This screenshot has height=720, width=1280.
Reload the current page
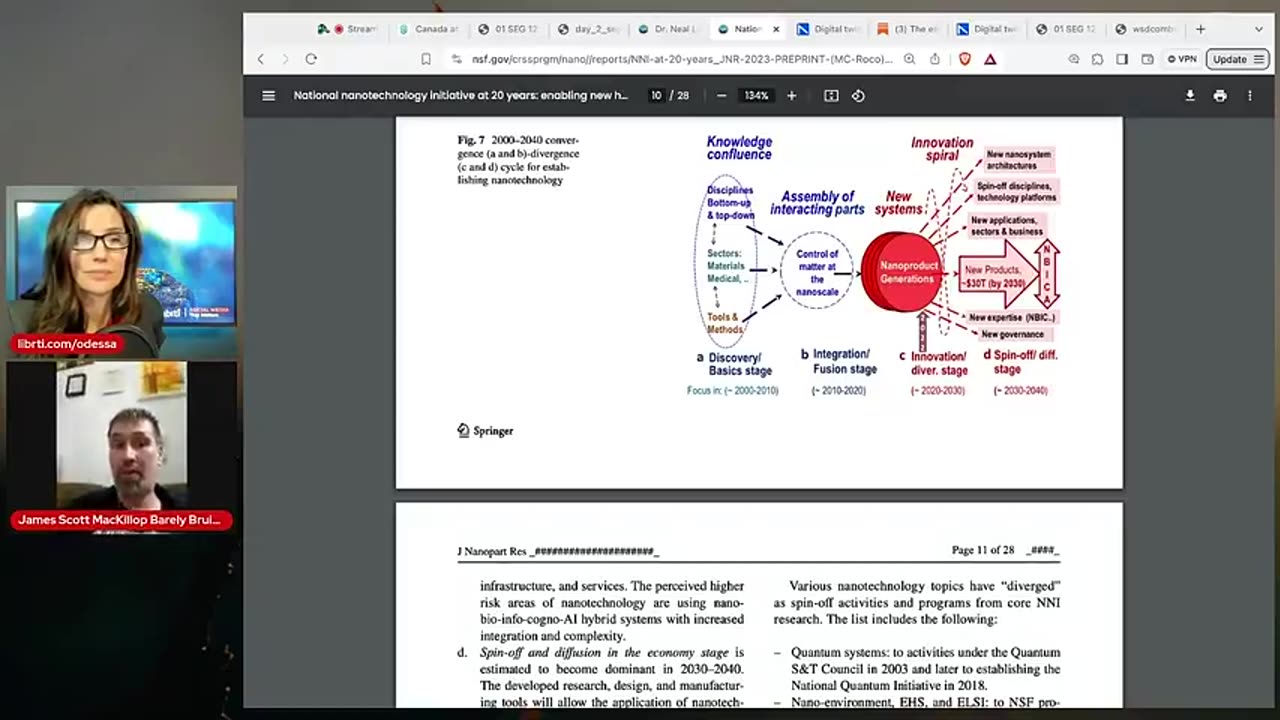click(311, 59)
